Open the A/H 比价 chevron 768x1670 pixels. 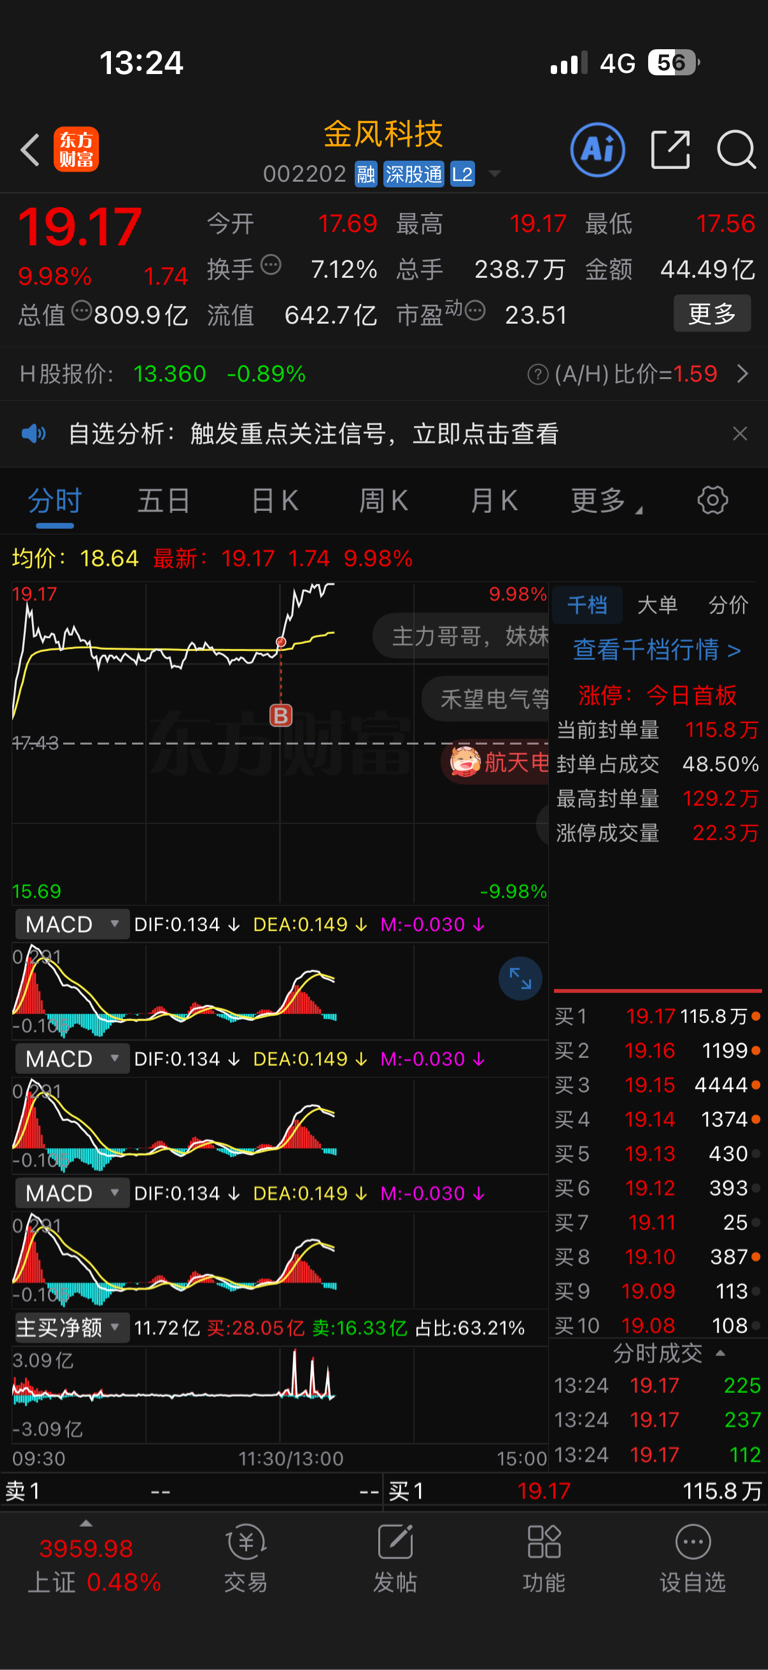point(742,374)
